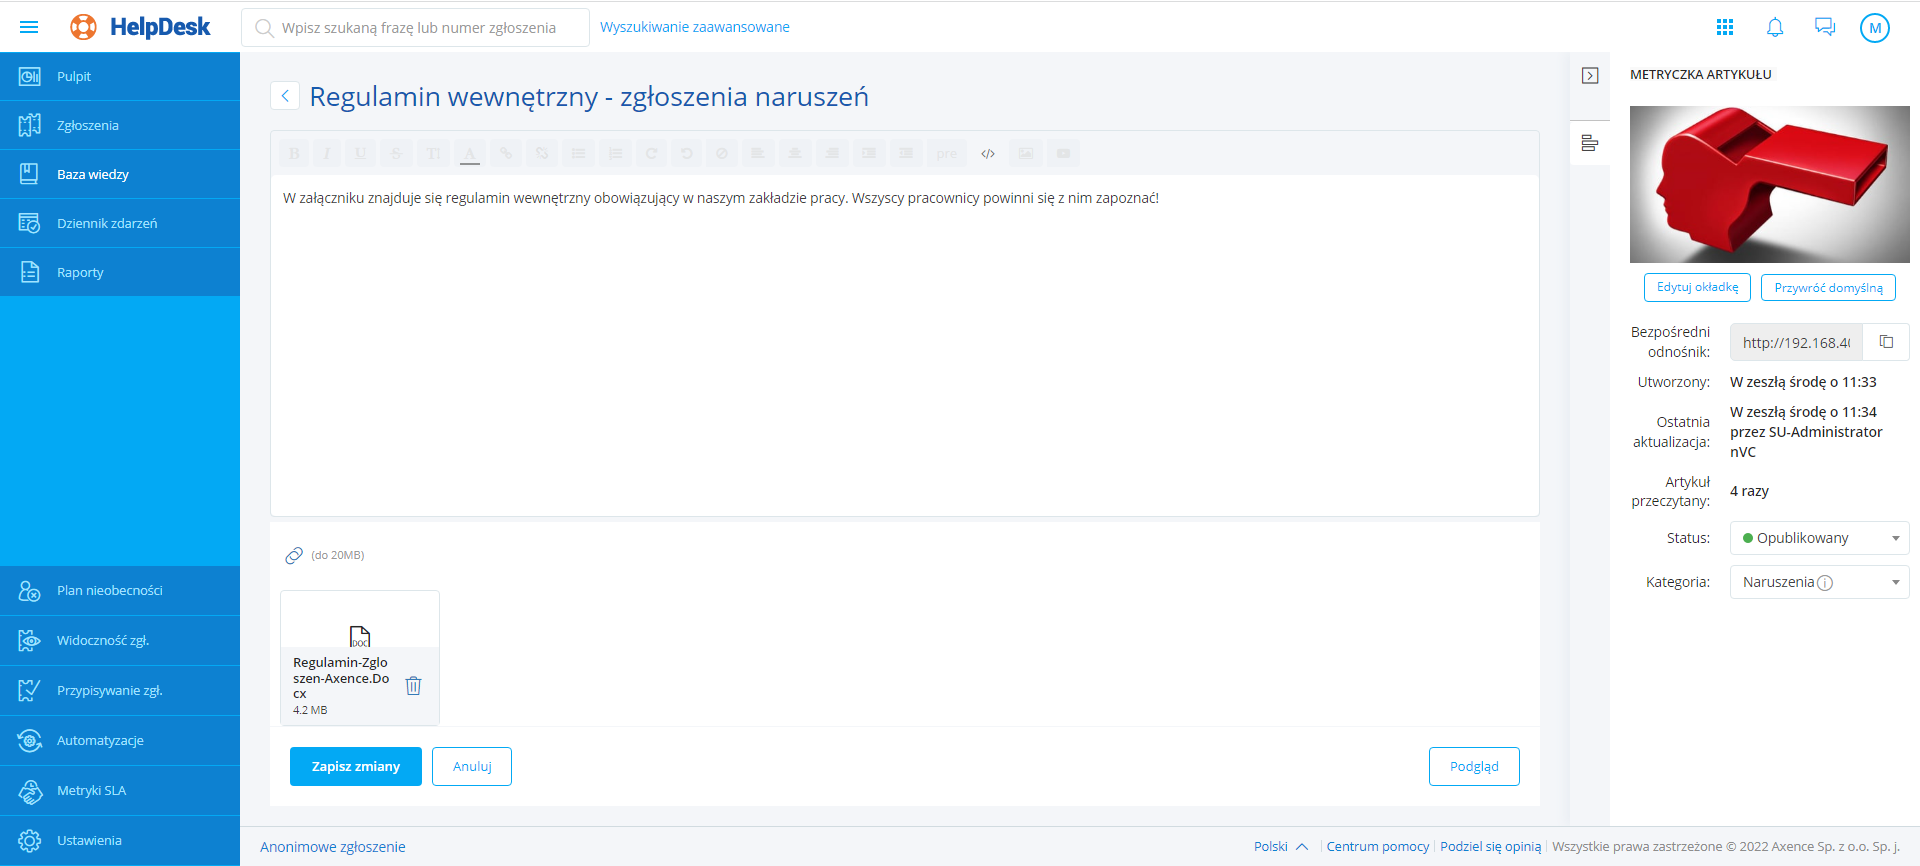Expand the Kategoria dropdown set to Naruszenia
The image size is (1920, 866).
pyautogui.click(x=1819, y=582)
